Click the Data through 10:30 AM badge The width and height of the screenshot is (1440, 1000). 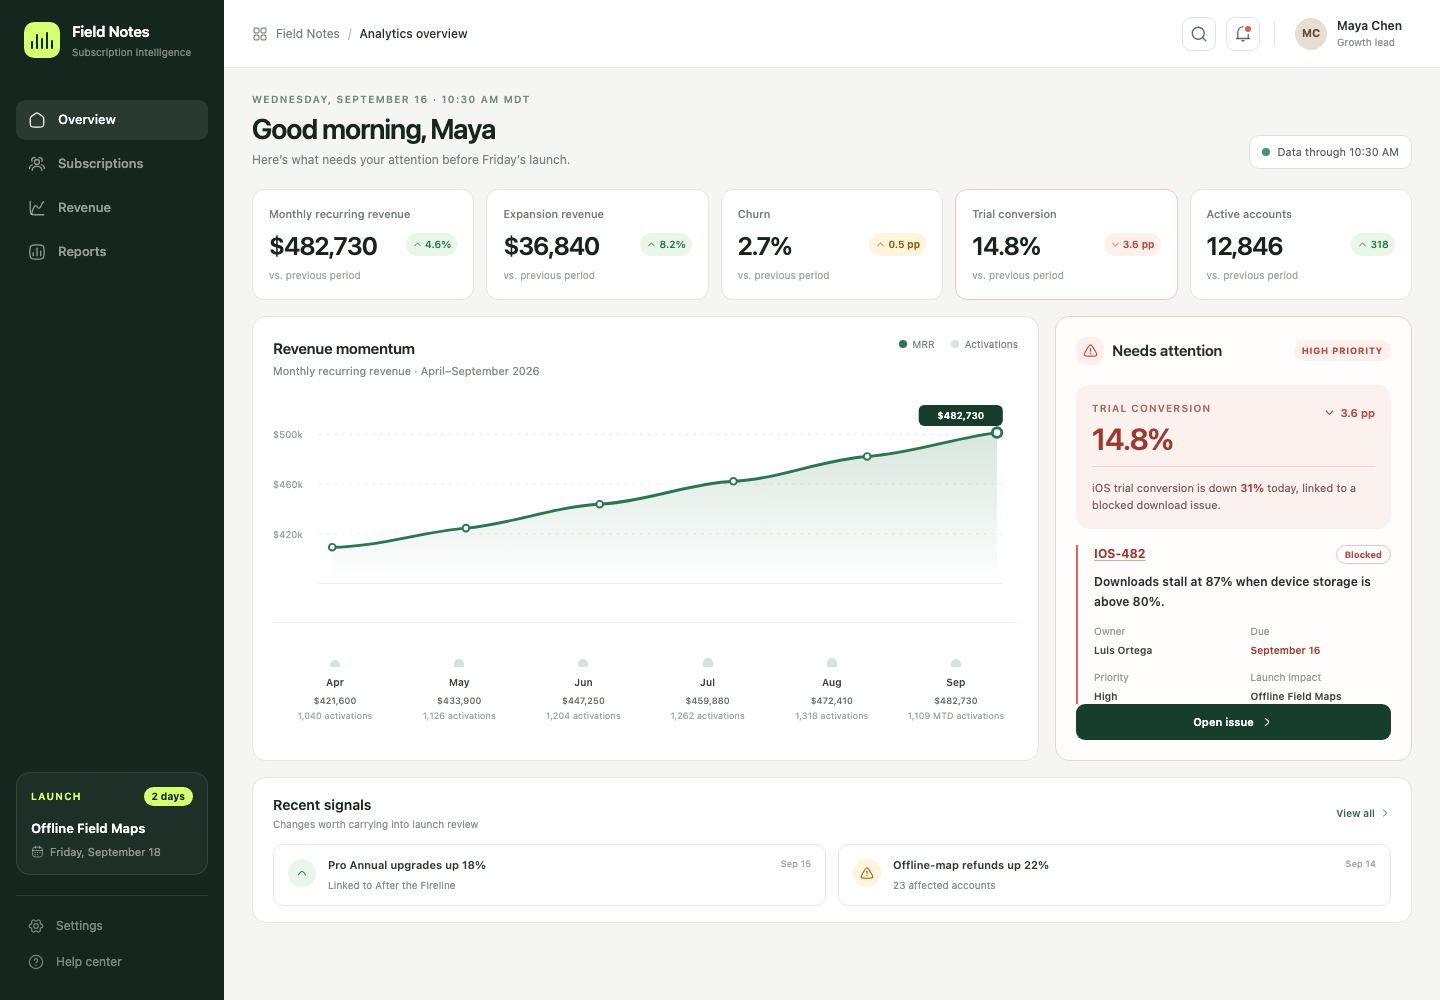[1330, 152]
